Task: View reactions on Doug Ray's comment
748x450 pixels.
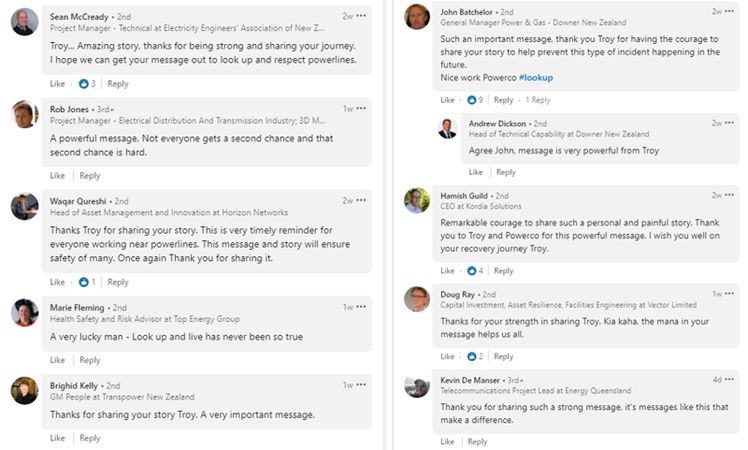Action: coord(476,356)
